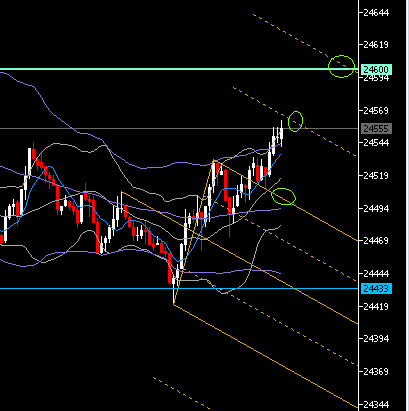Select the gray 24555 current price label
The height and width of the screenshot is (411, 409).
tap(376, 128)
